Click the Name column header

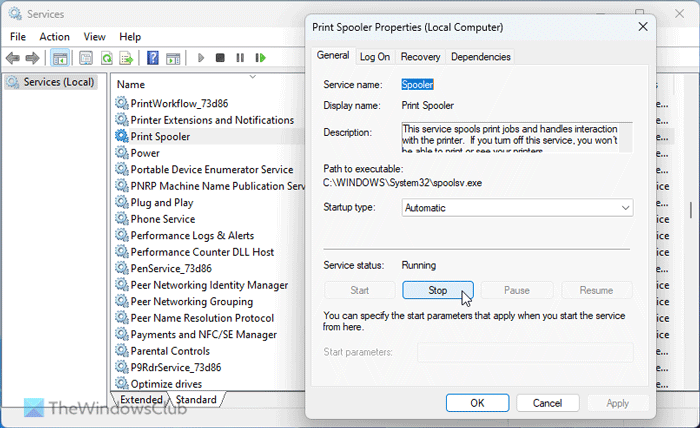(x=131, y=85)
